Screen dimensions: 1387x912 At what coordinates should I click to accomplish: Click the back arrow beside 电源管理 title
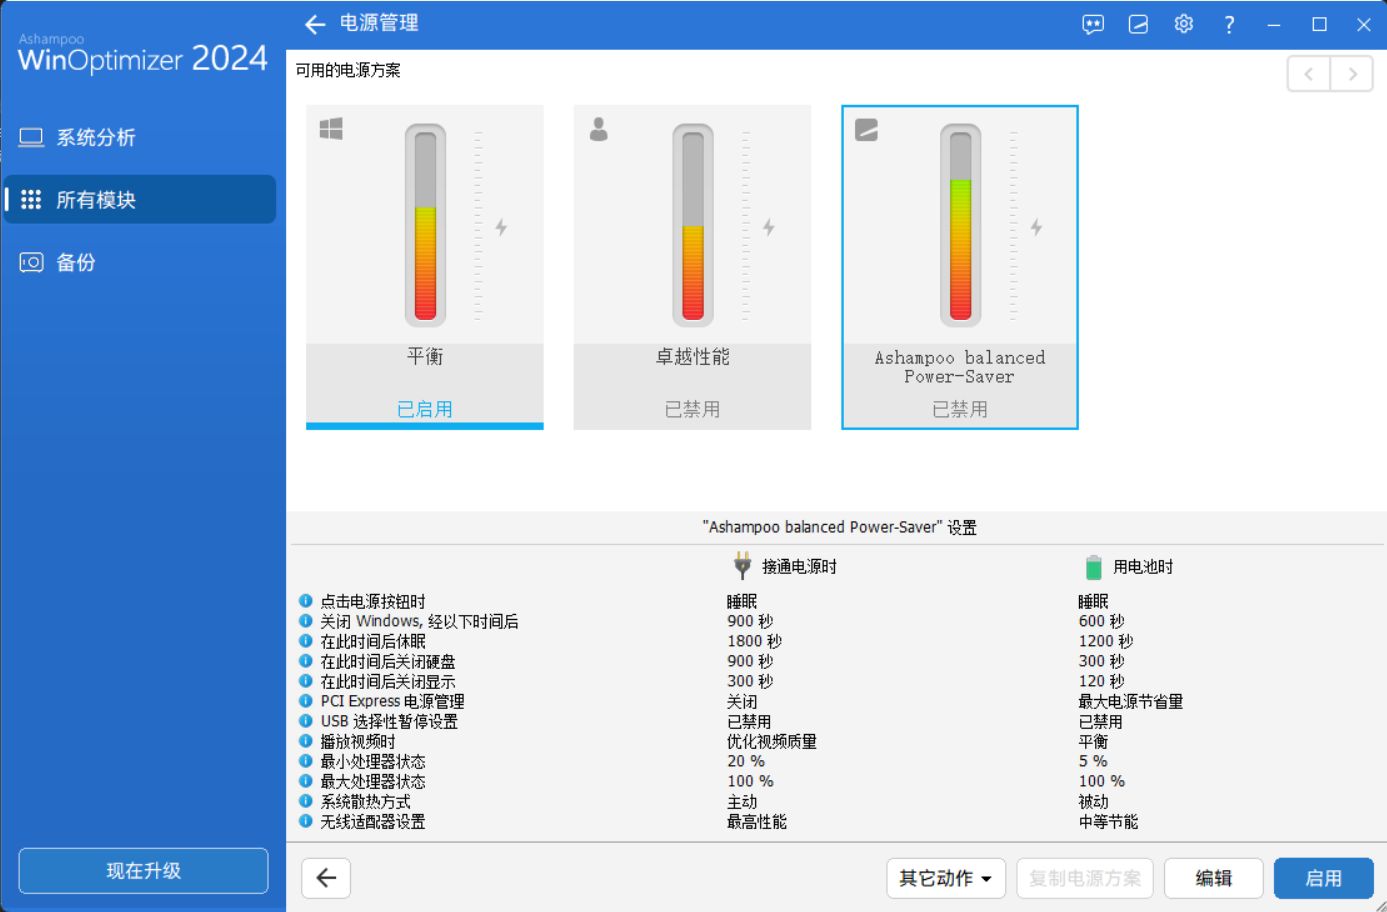[315, 24]
